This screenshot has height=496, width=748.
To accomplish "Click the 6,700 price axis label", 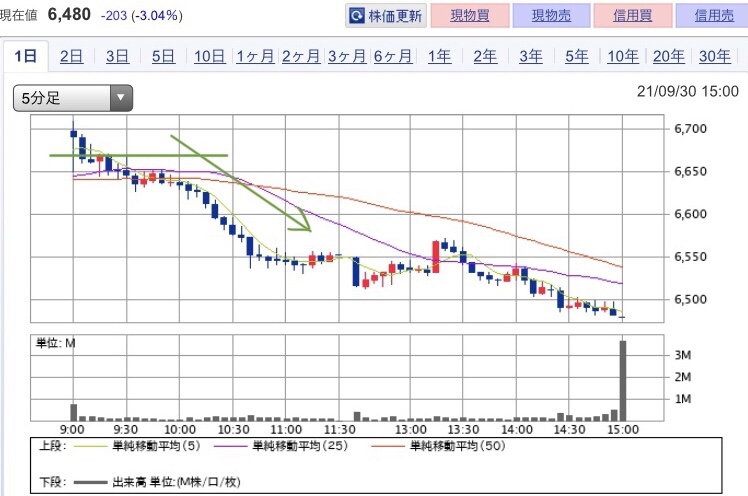I will click(690, 129).
